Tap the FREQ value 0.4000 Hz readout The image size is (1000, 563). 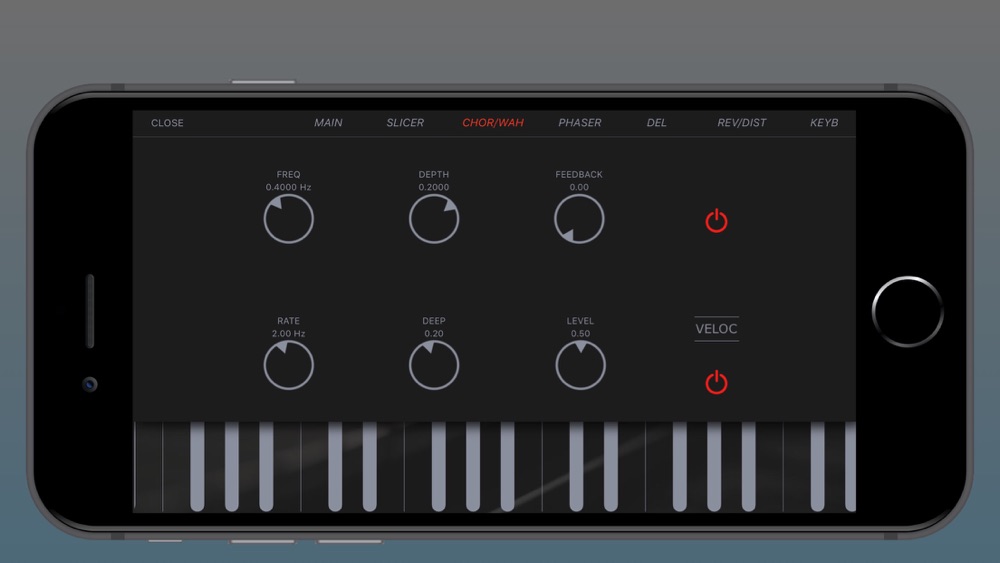tap(289, 188)
